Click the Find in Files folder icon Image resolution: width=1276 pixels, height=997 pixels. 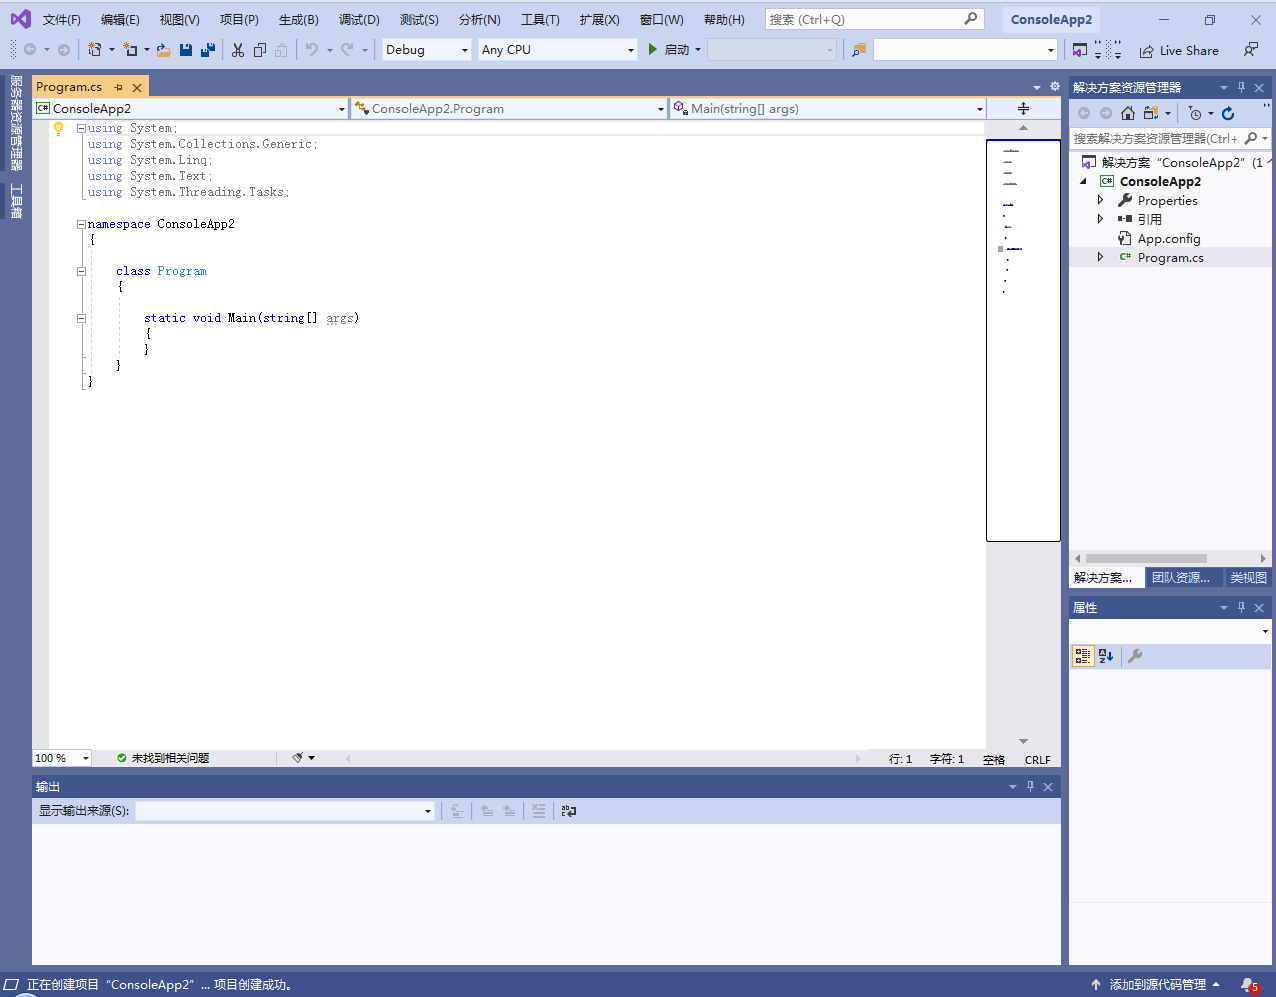tap(858, 50)
